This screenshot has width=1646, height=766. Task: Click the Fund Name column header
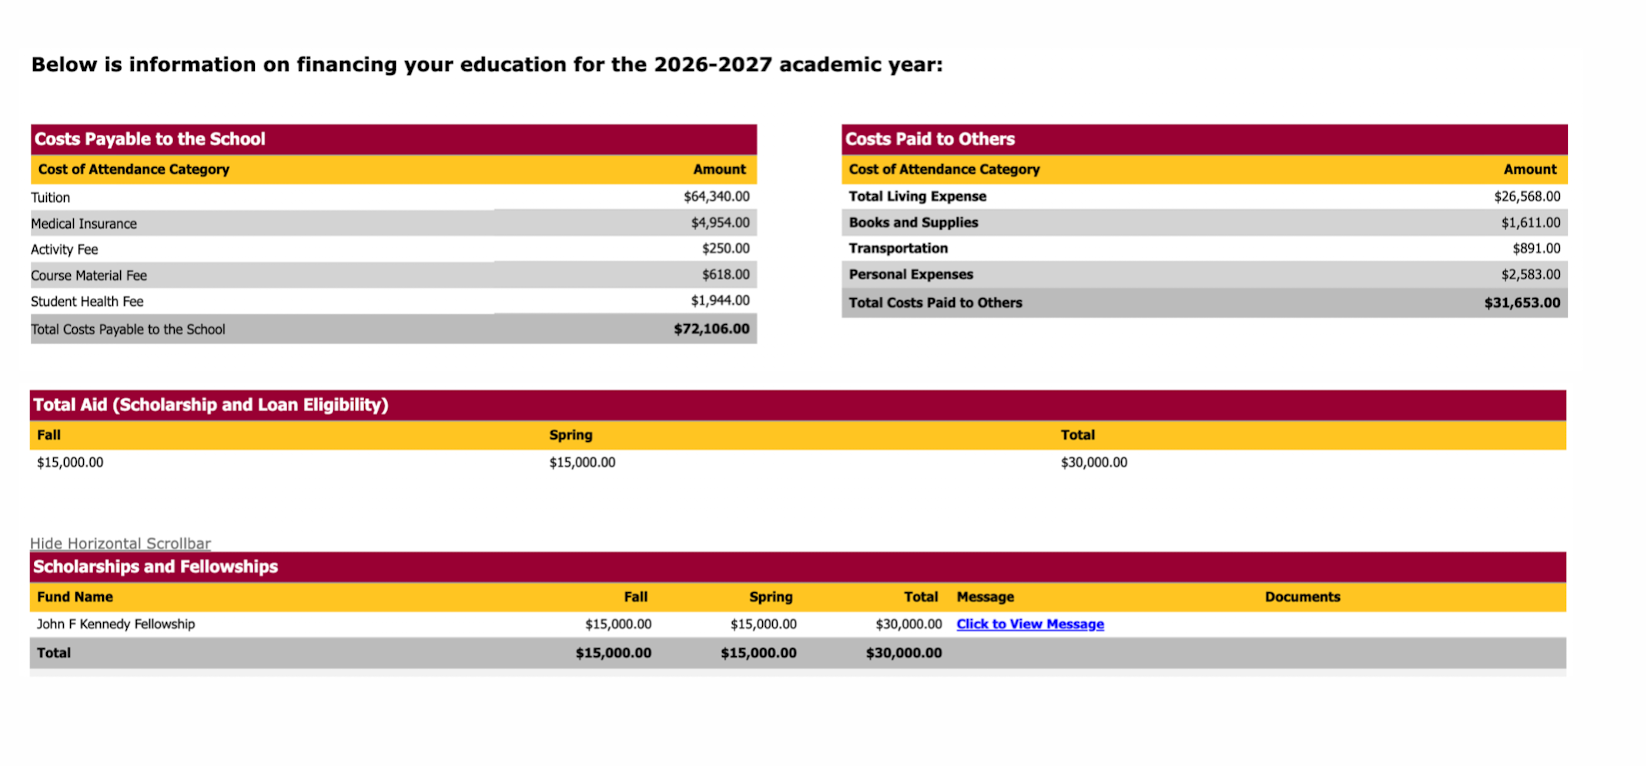pyautogui.click(x=75, y=597)
